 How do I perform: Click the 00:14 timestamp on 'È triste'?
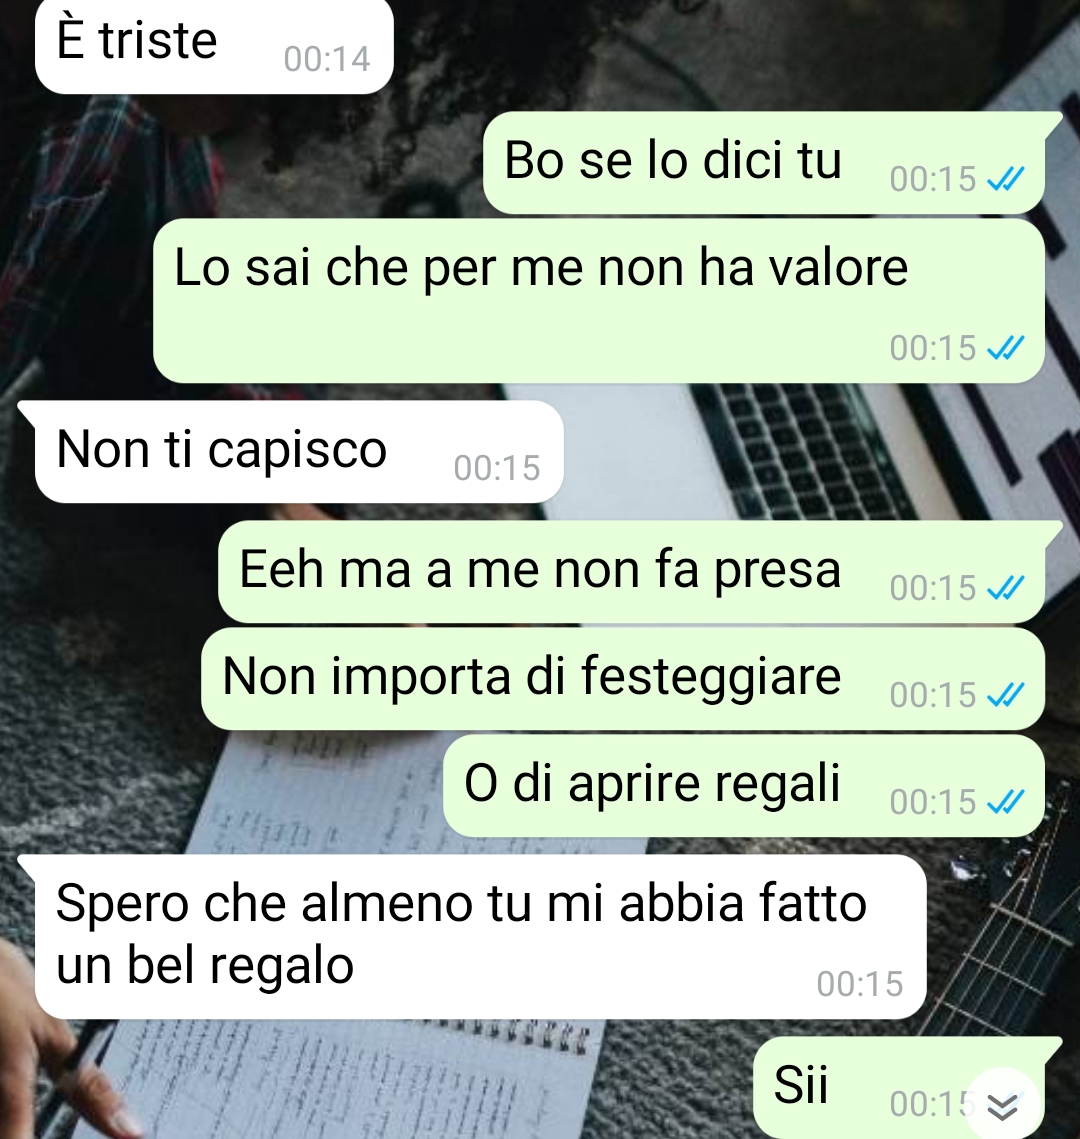point(327,60)
